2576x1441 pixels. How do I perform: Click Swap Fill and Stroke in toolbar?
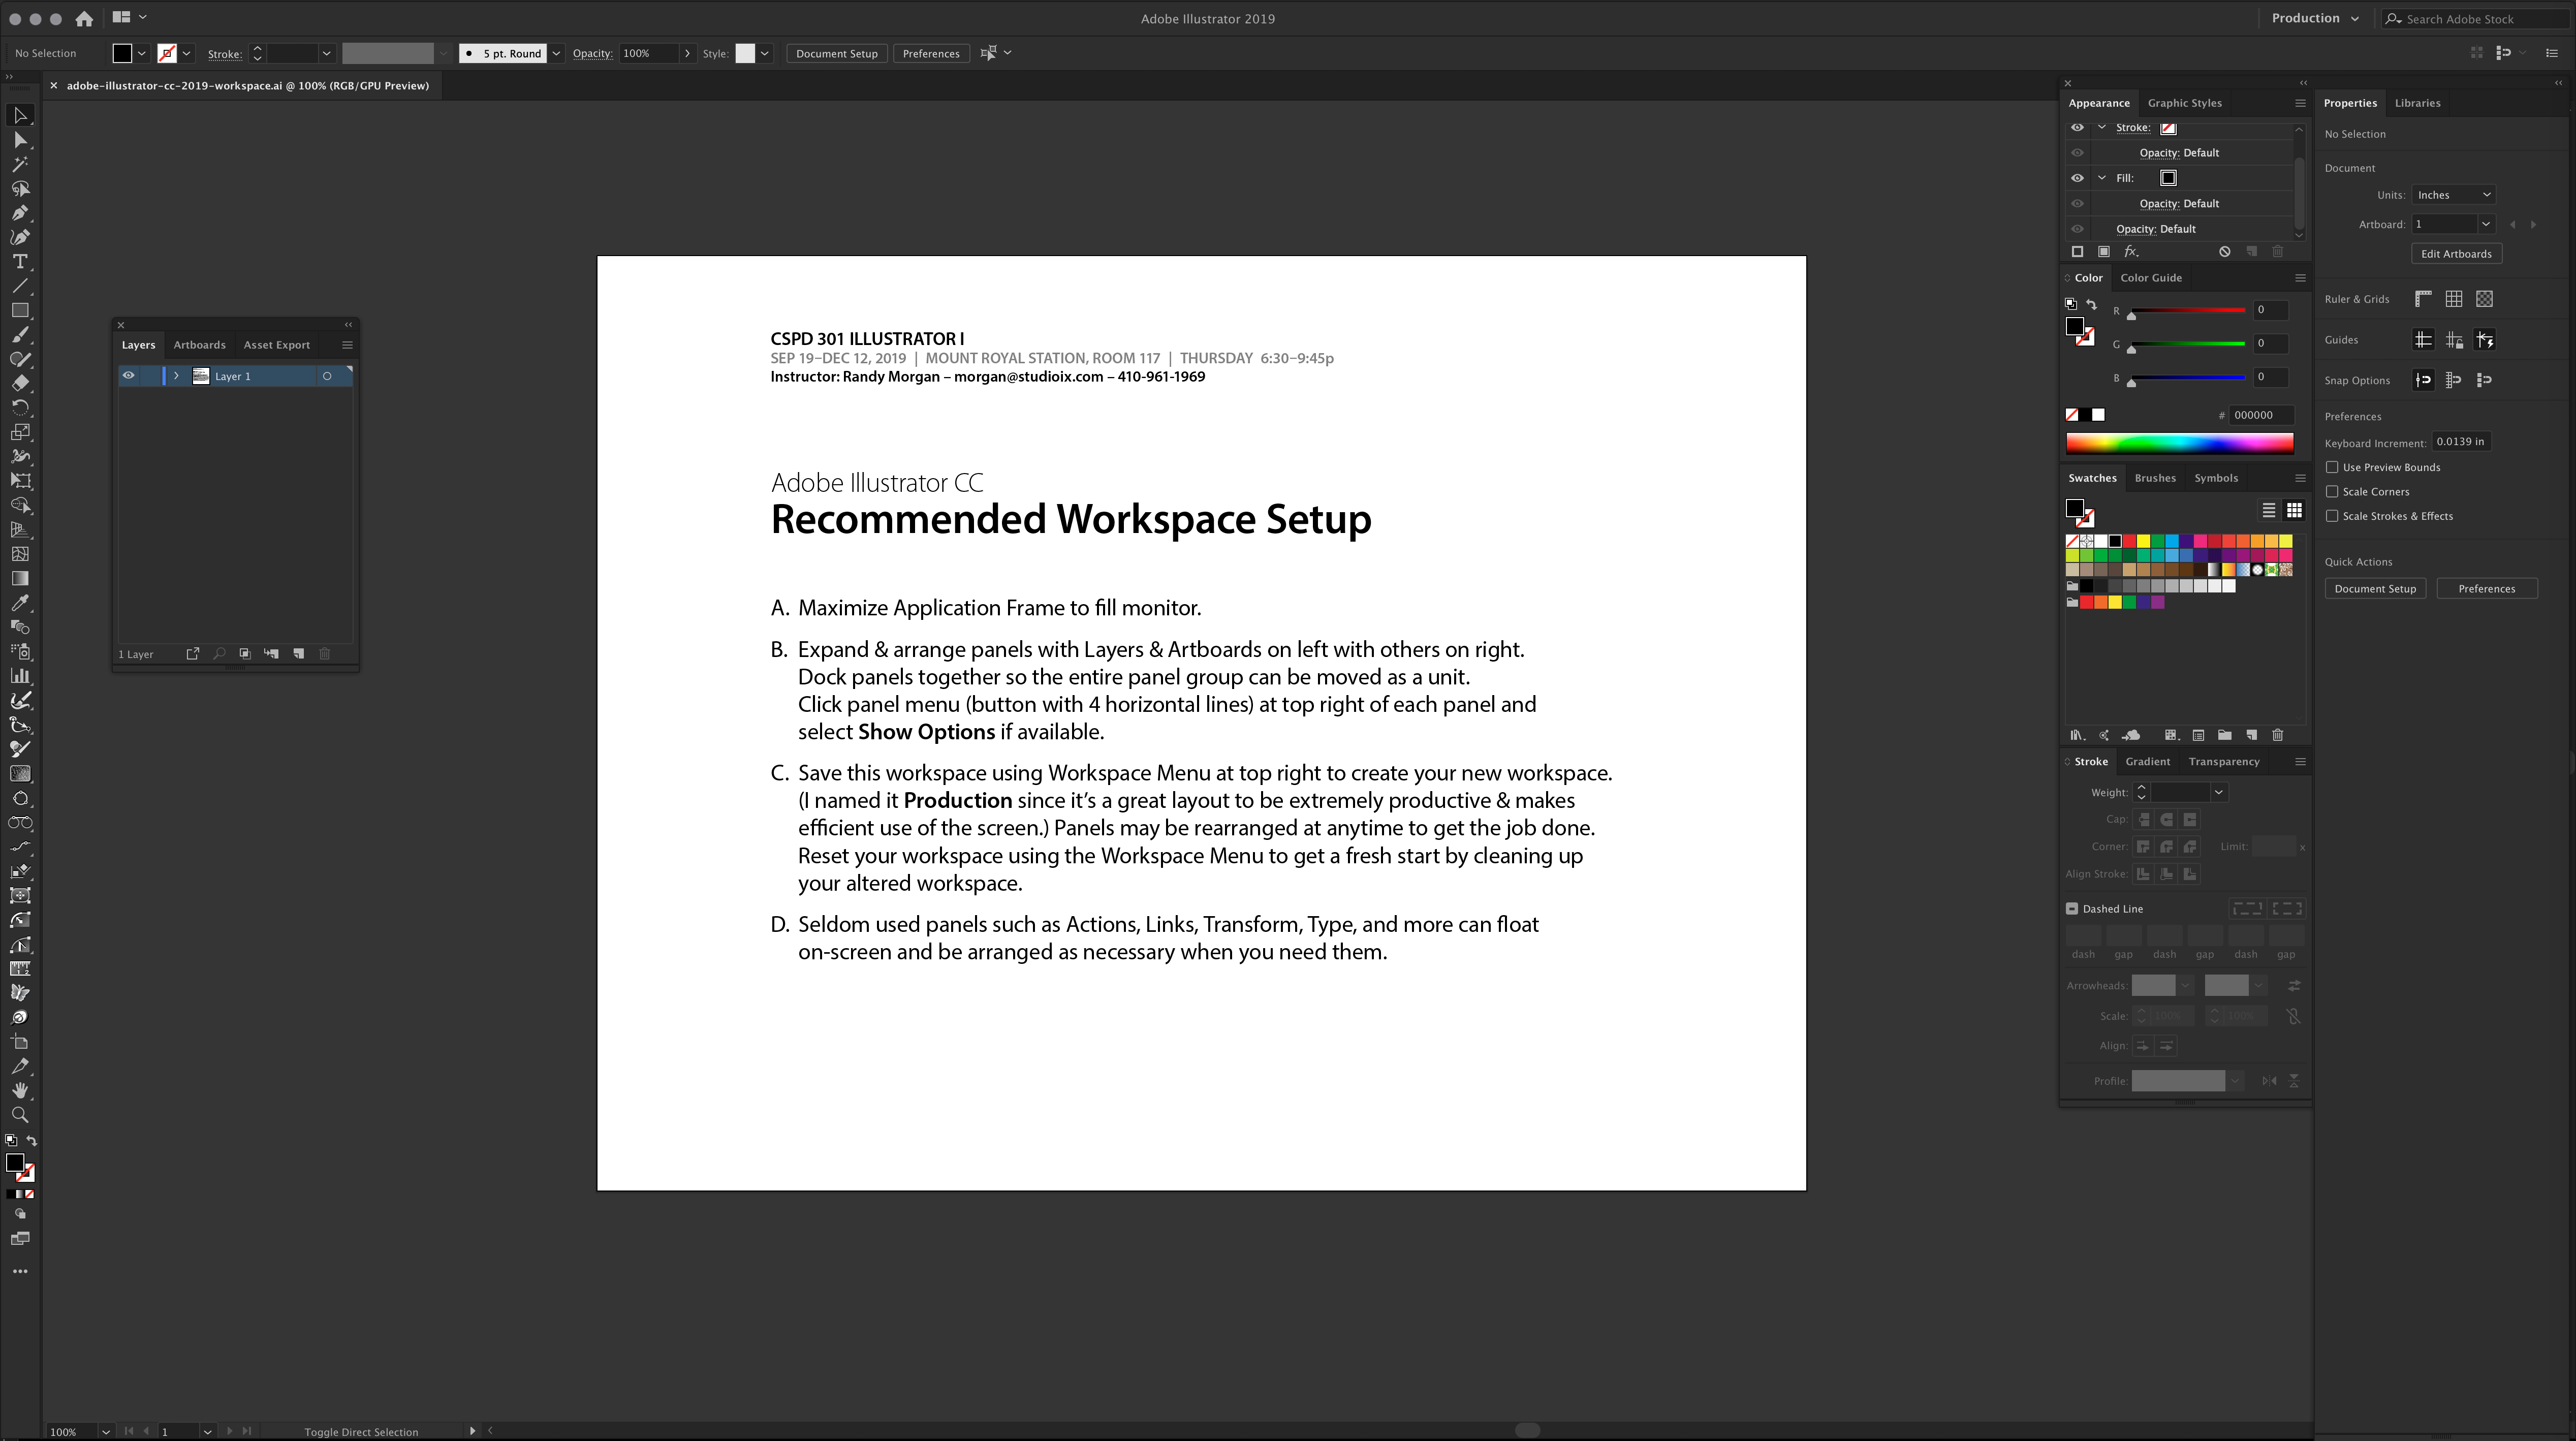(32, 1141)
